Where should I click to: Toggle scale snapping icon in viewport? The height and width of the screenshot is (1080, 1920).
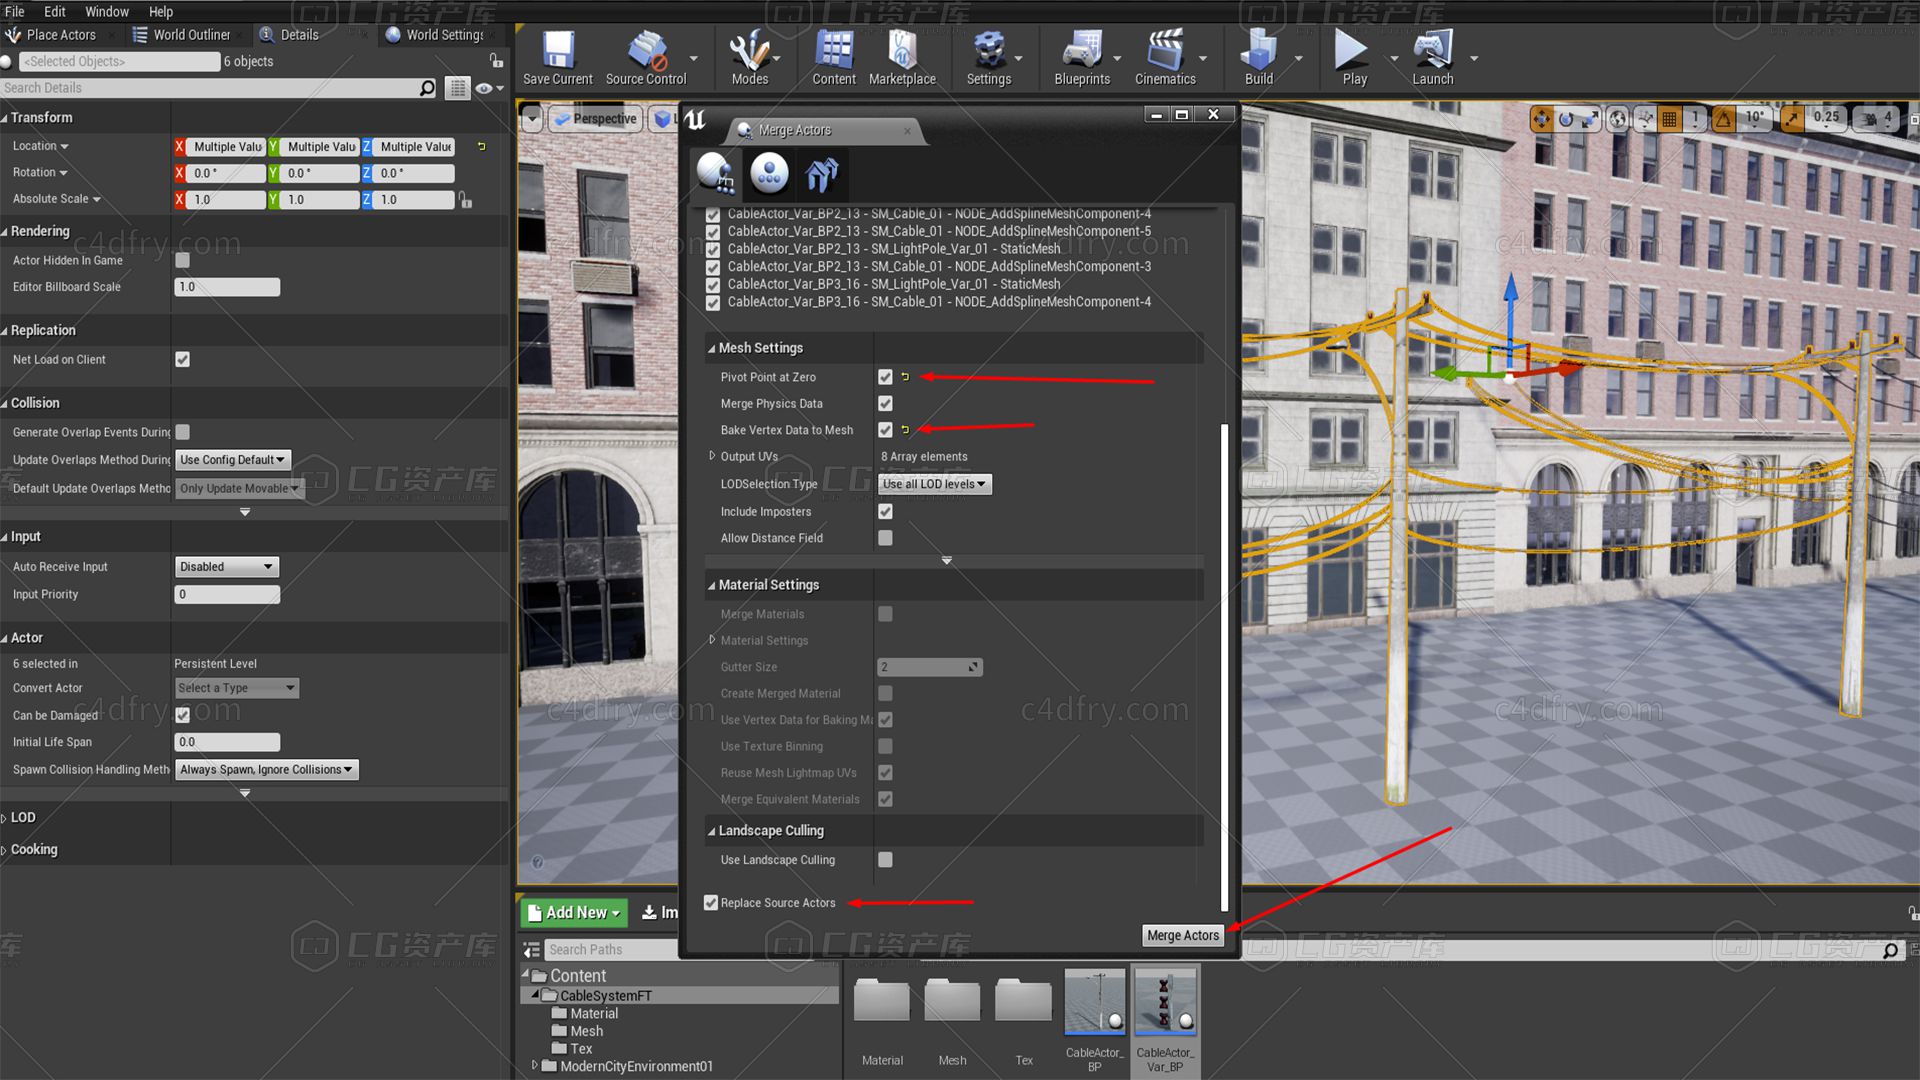1792,119
